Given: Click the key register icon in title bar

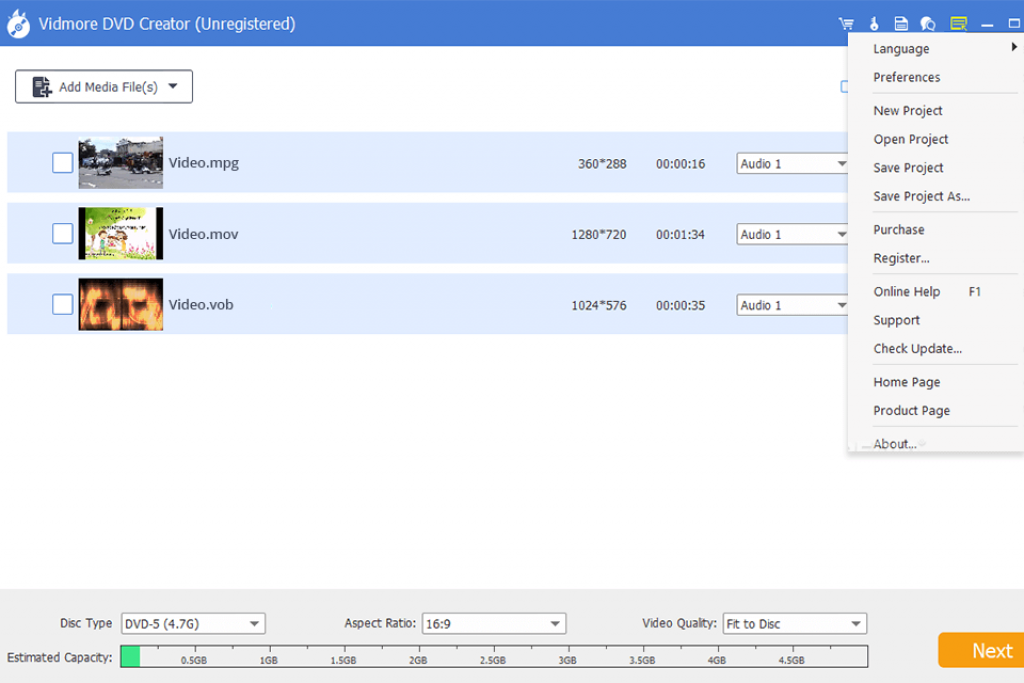Looking at the screenshot, I should pyautogui.click(x=873, y=24).
